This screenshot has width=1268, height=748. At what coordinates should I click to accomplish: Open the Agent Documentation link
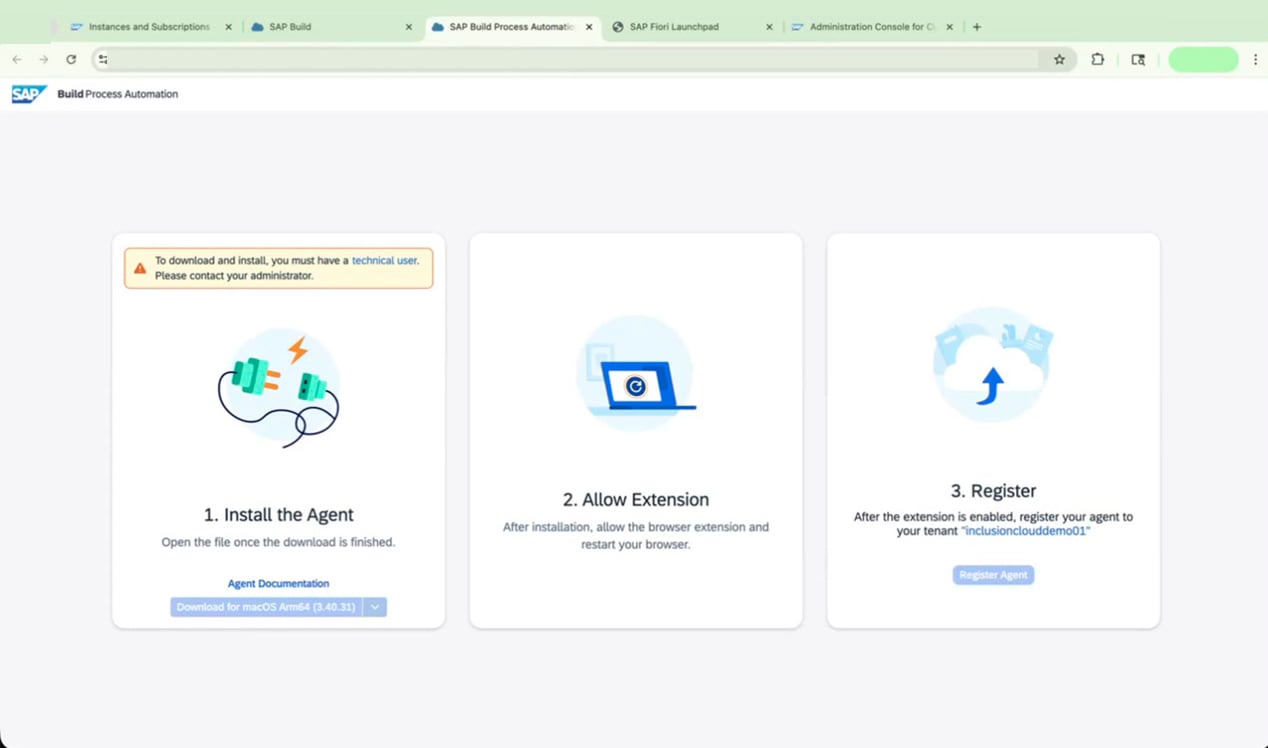point(278,583)
